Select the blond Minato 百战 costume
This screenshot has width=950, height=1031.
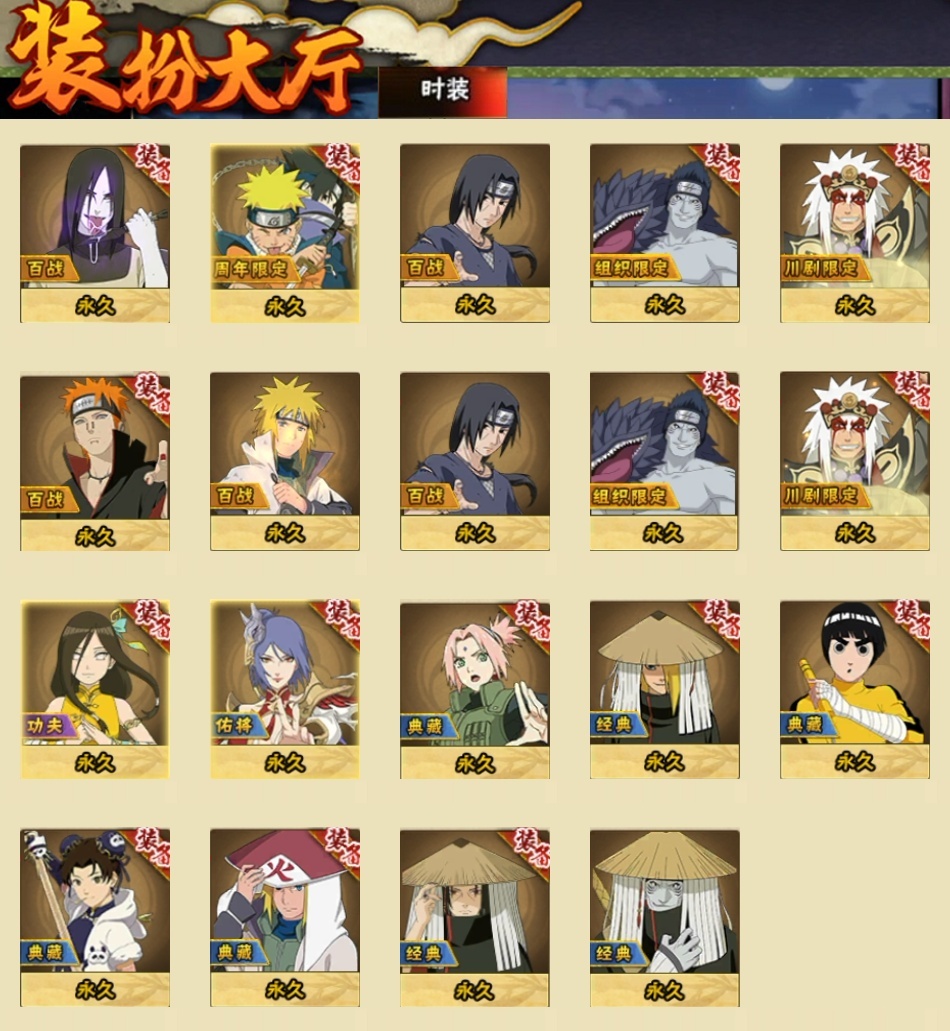click(x=285, y=462)
